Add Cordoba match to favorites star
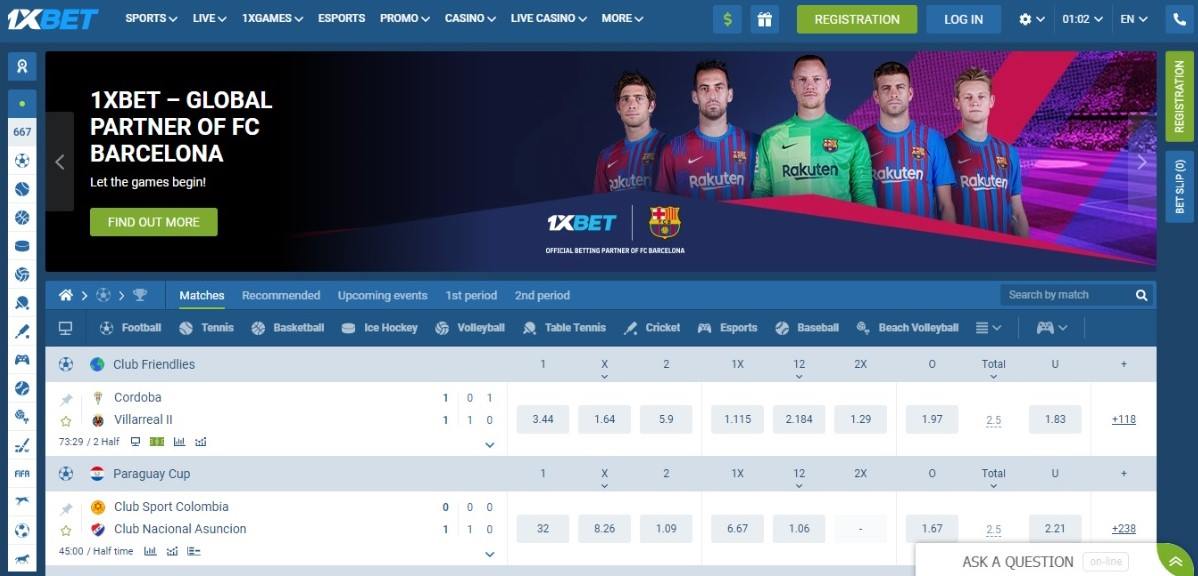The image size is (1198, 576). 66,420
